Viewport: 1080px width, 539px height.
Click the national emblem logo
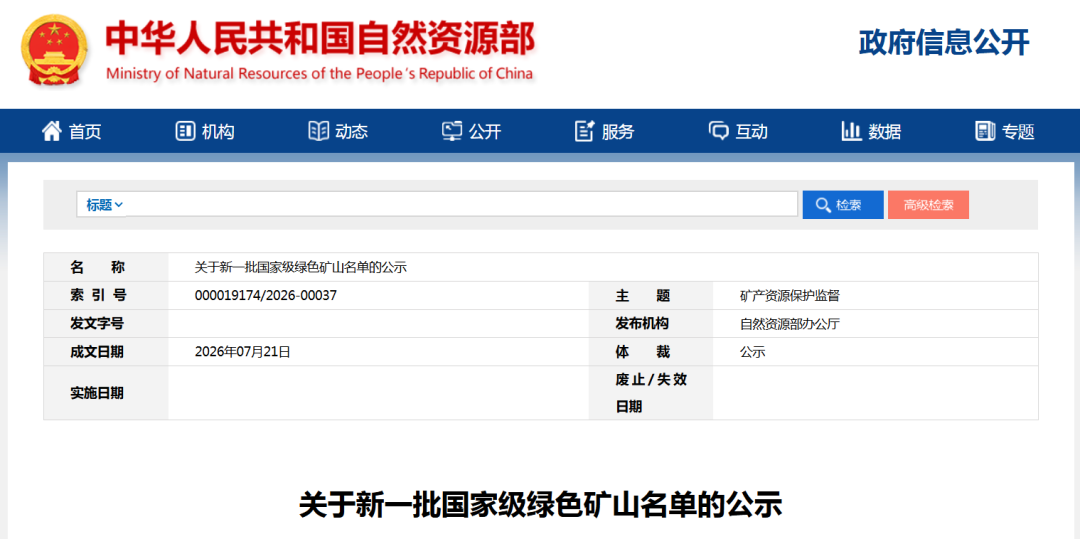pyautogui.click(x=54, y=50)
